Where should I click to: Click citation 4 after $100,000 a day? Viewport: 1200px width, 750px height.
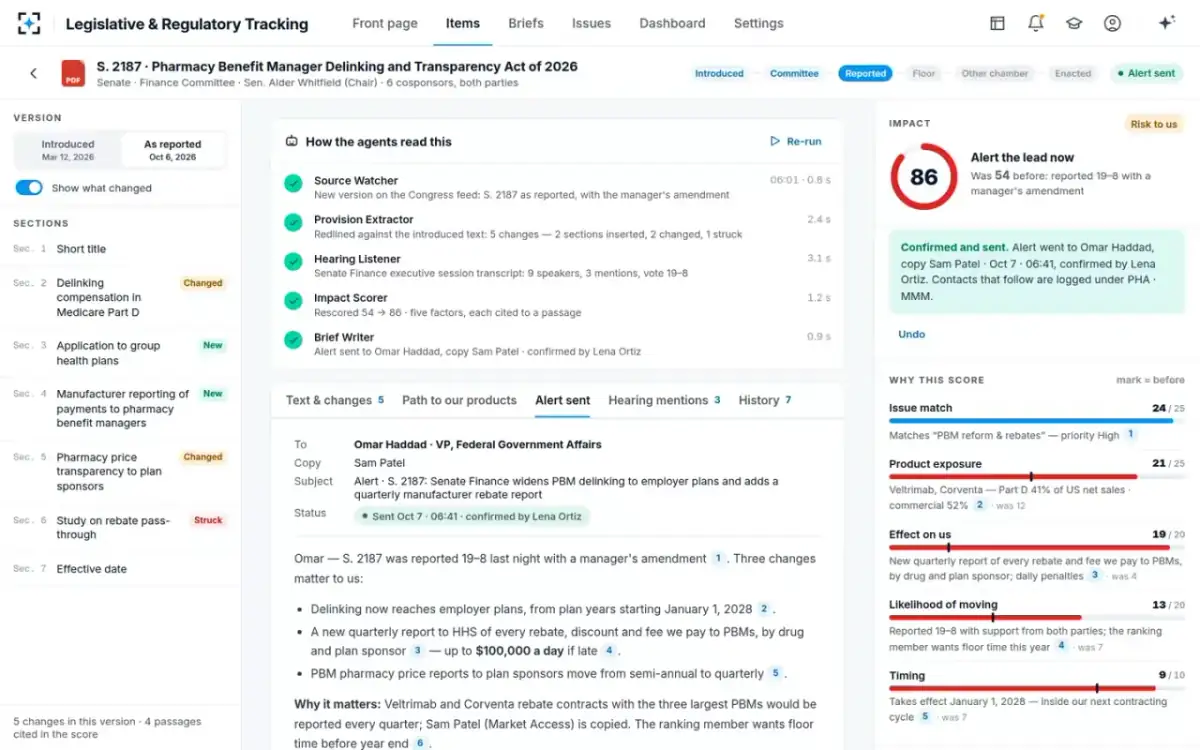point(608,651)
